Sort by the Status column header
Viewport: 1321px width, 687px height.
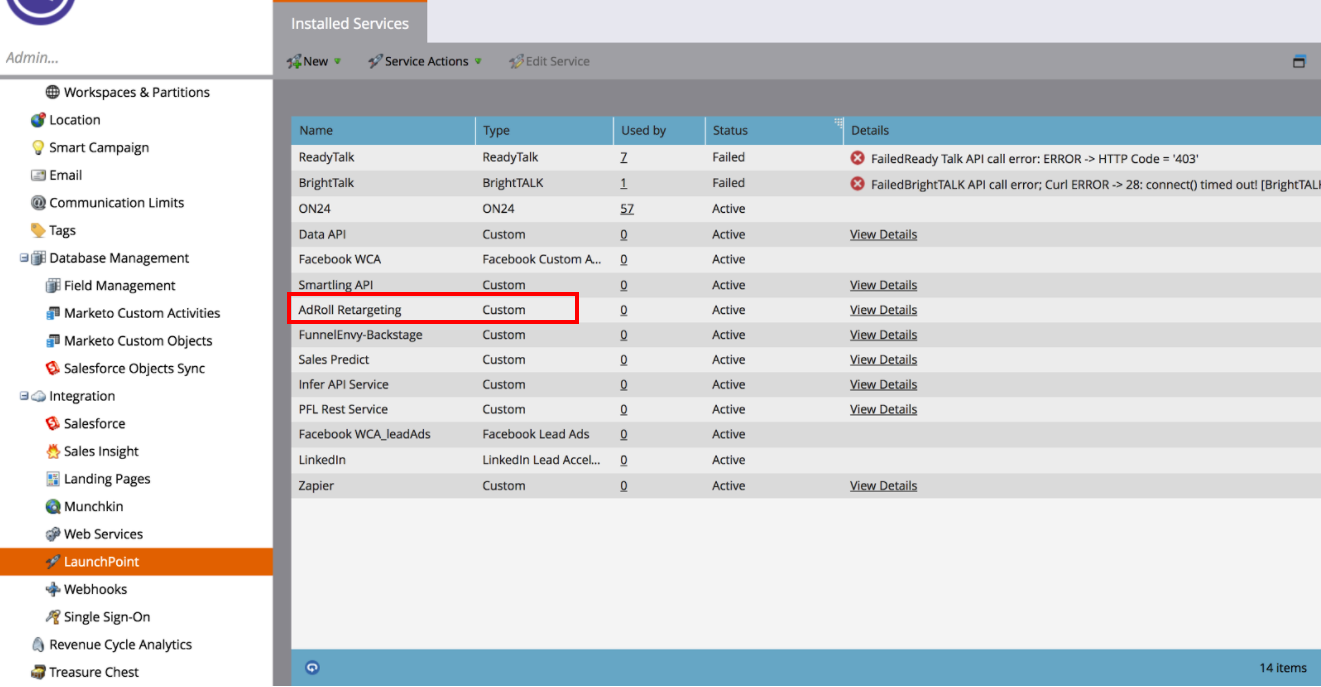(774, 130)
